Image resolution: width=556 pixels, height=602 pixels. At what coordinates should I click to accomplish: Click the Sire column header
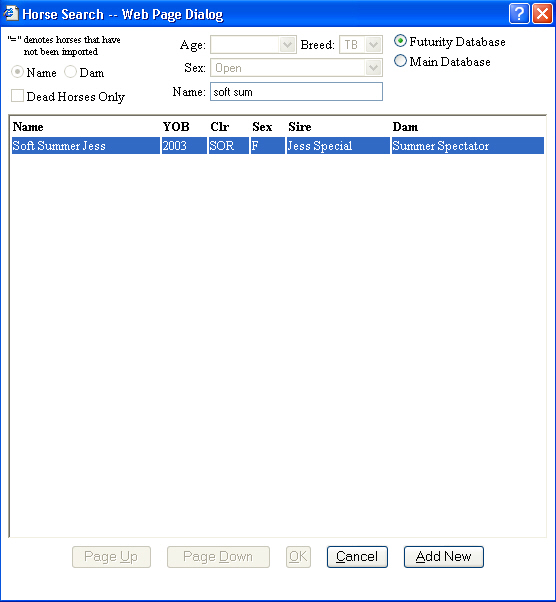click(x=300, y=127)
